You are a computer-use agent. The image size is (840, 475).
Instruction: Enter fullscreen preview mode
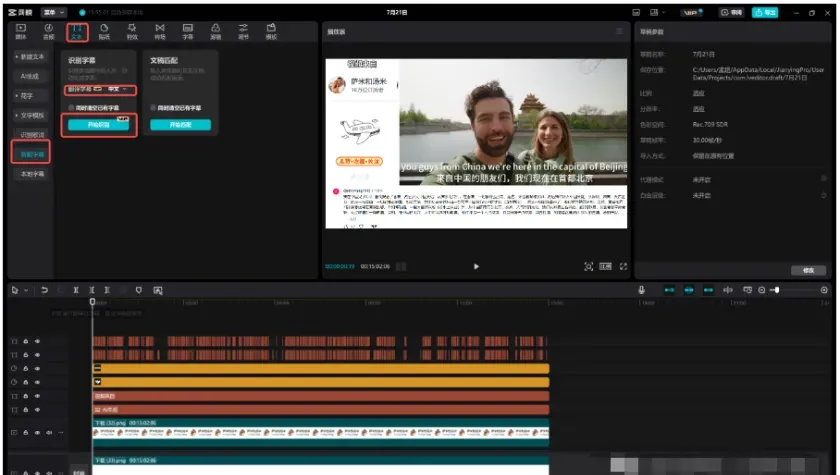tap(623, 266)
